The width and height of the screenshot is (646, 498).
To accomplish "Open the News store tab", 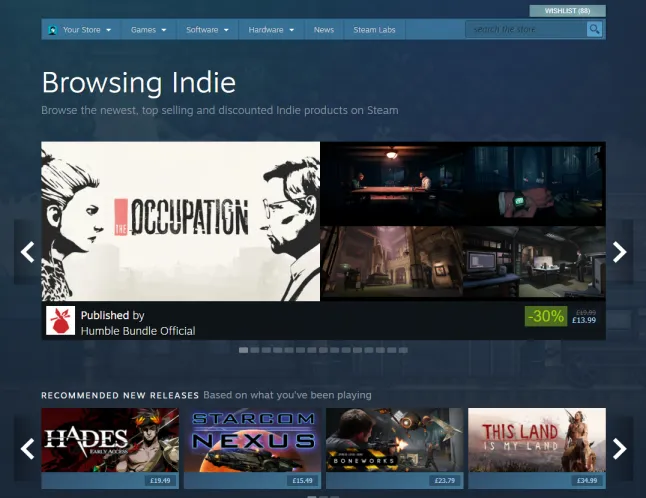I will (x=324, y=30).
